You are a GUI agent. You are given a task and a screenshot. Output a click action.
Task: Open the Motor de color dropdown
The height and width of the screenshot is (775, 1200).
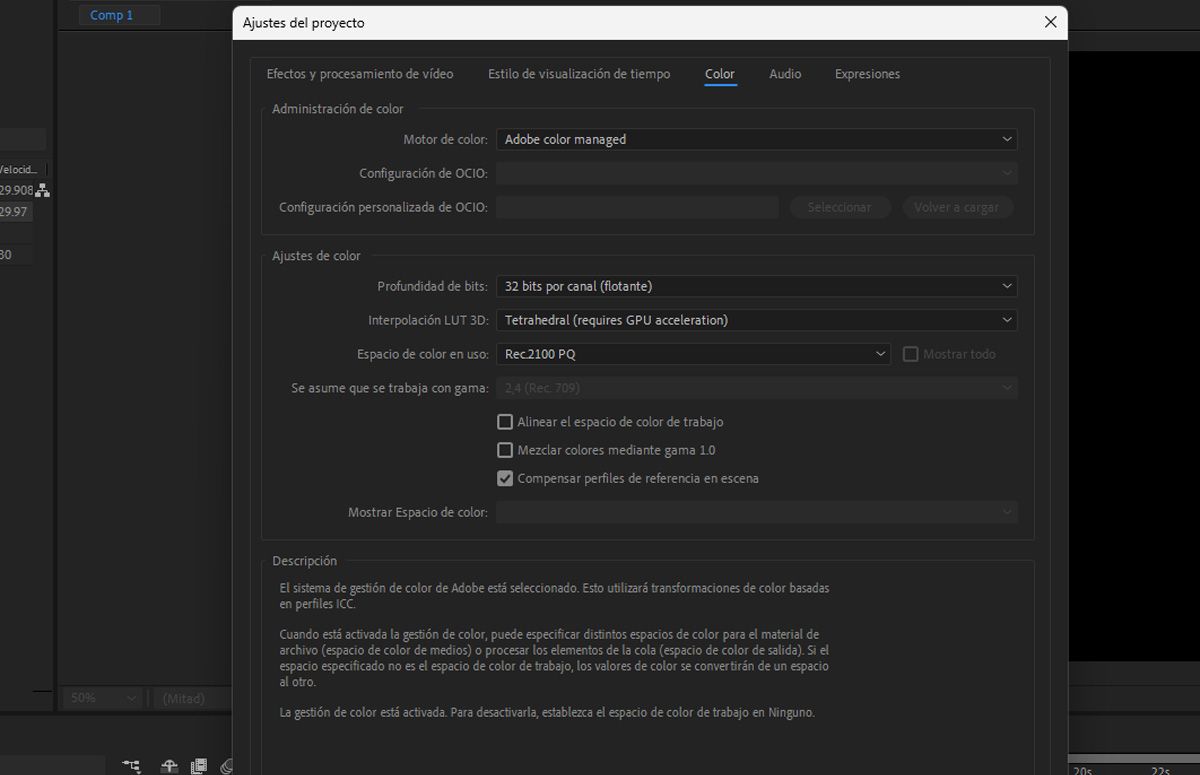(757, 139)
